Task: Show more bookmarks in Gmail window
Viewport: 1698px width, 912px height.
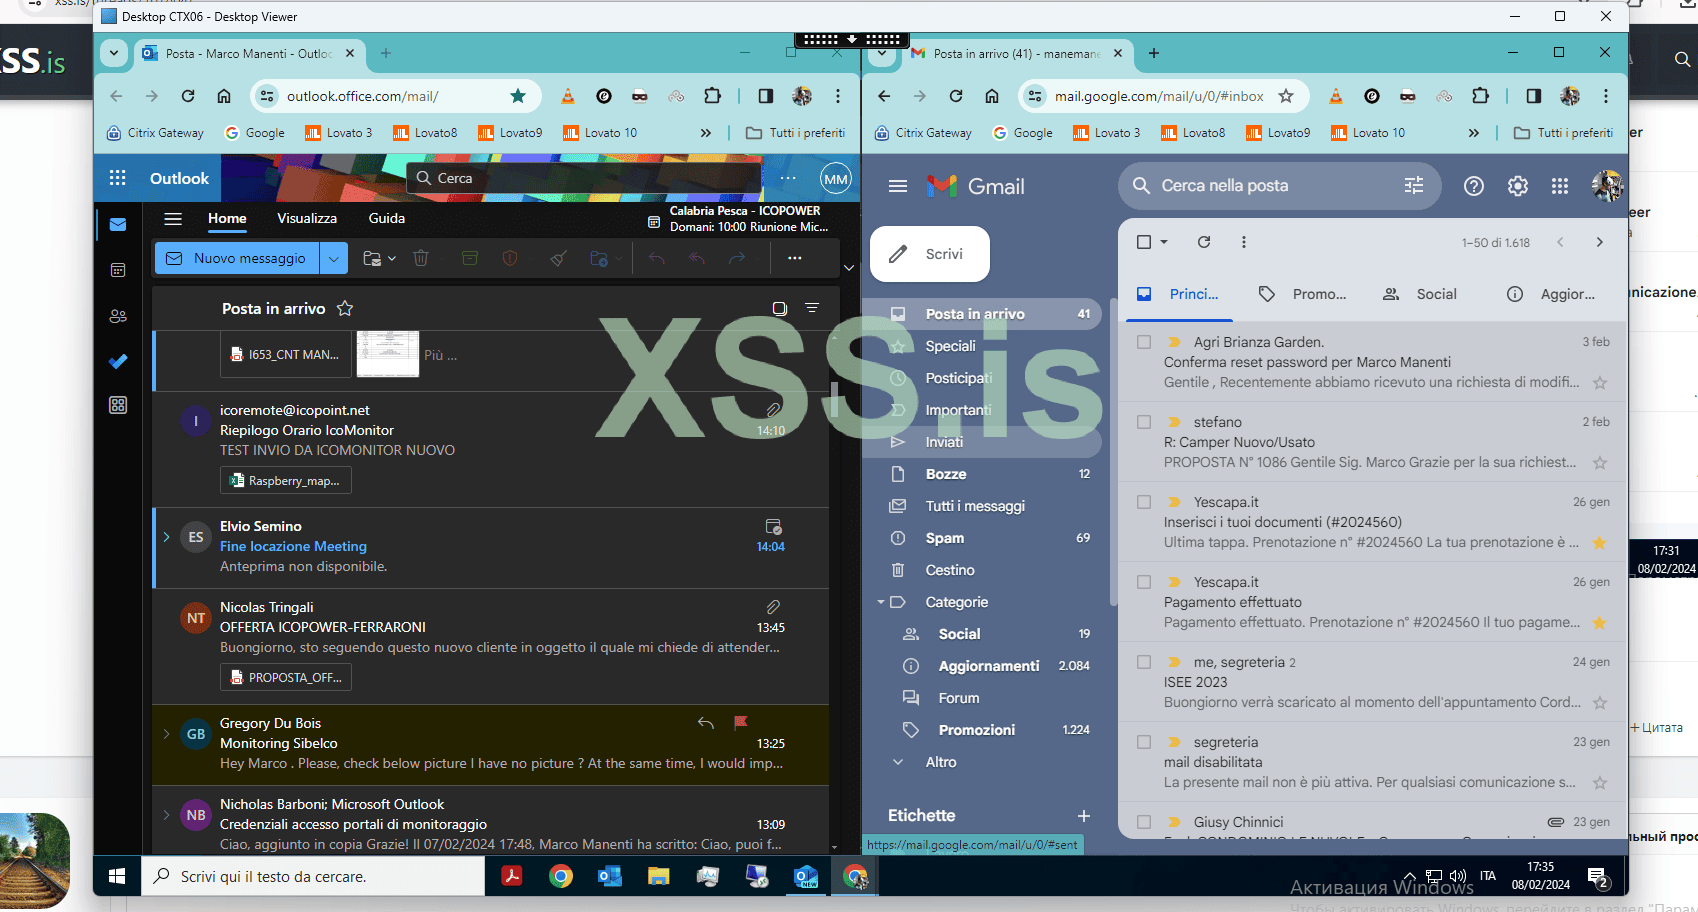Action: (1473, 133)
